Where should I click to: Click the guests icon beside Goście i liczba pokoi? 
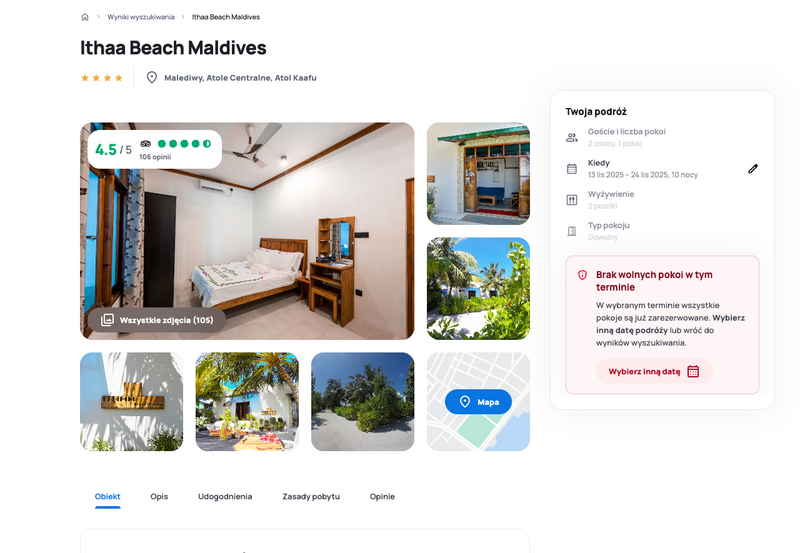(x=572, y=138)
